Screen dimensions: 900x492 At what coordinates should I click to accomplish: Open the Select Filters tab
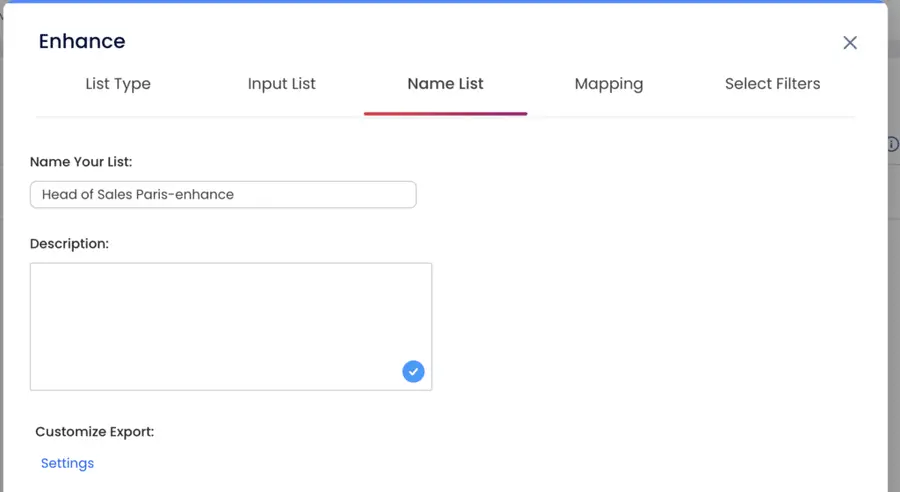[x=773, y=84]
